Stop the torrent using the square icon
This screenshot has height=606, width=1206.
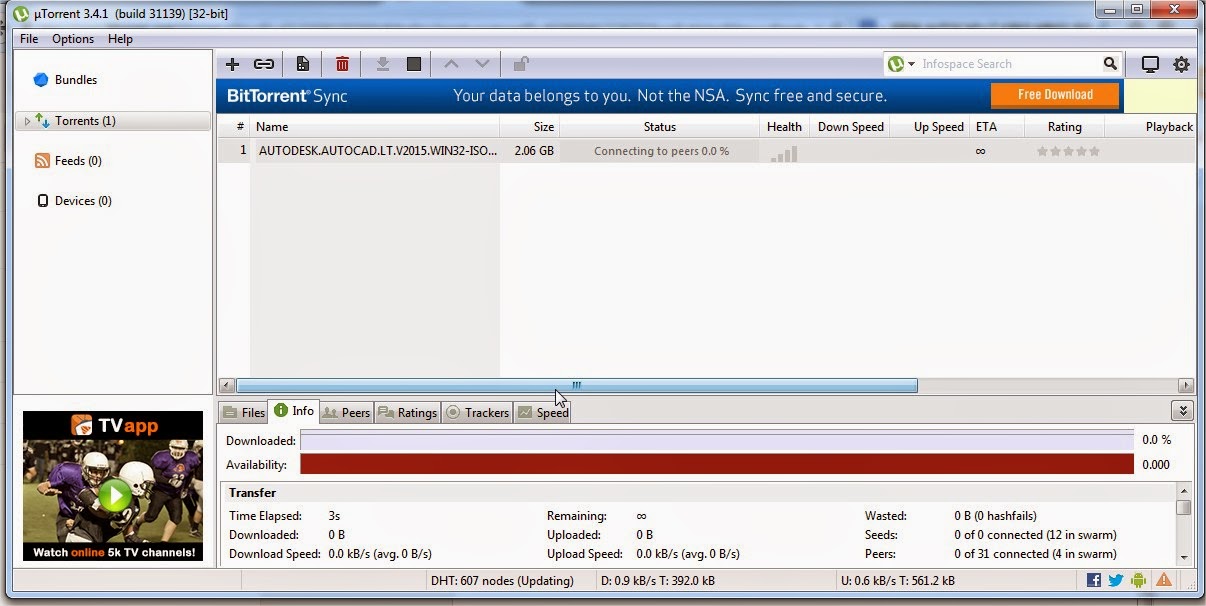pos(414,64)
